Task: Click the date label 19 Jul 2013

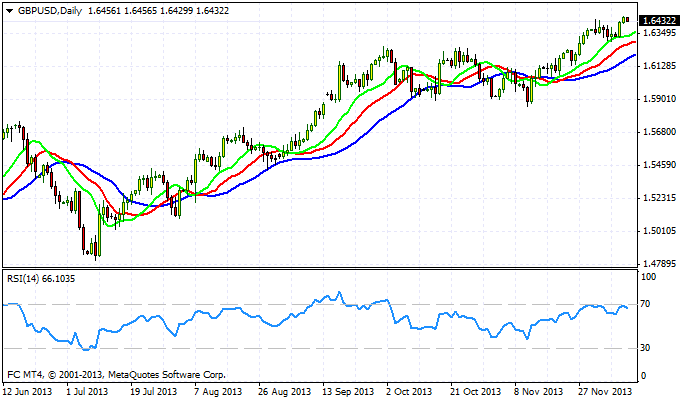Action: point(154,391)
